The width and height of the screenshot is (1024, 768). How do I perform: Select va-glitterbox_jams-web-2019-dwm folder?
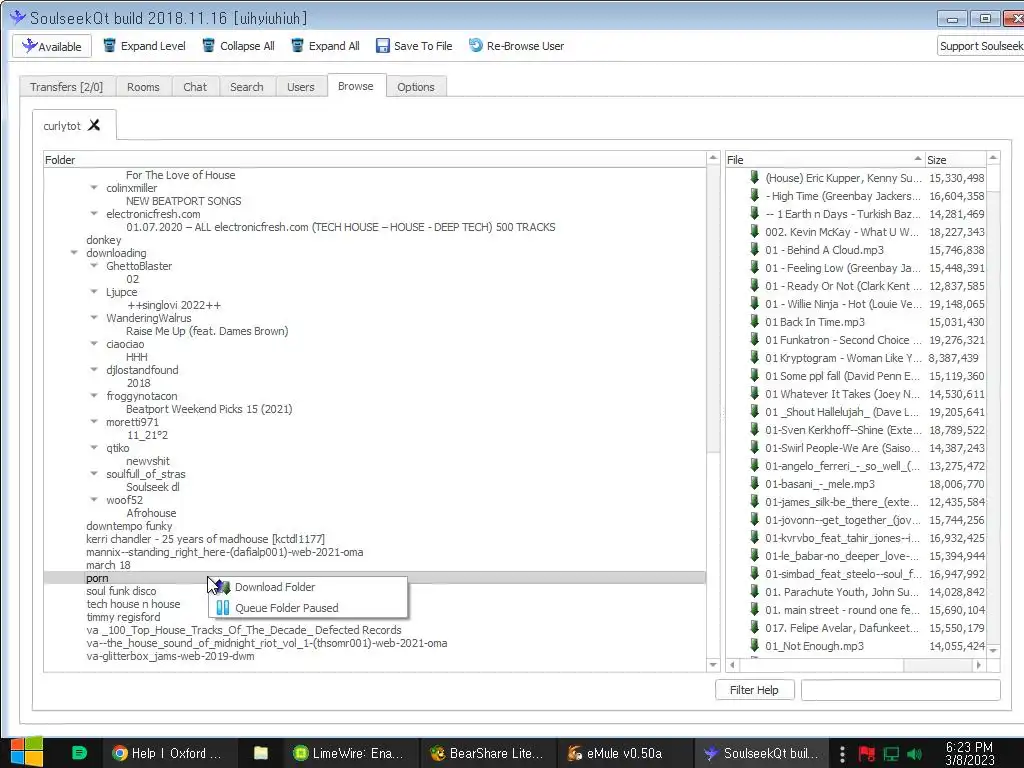tap(170, 656)
